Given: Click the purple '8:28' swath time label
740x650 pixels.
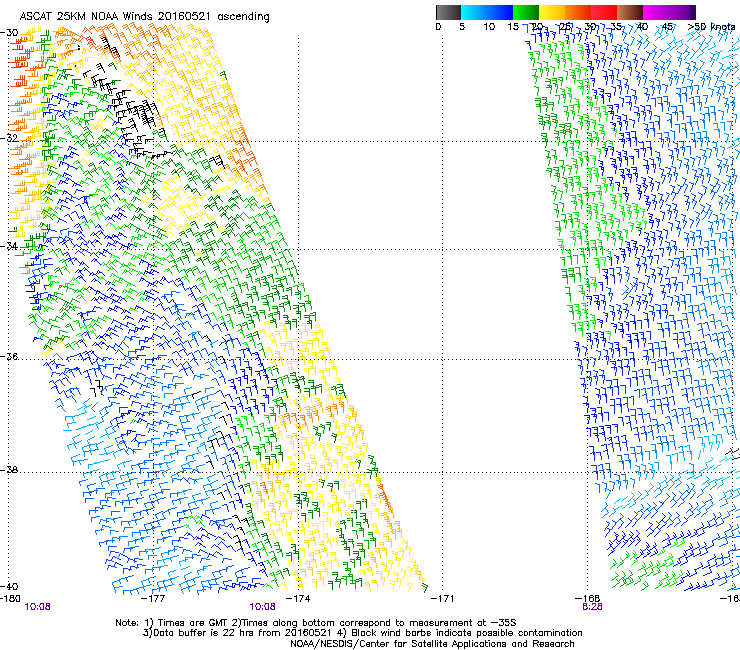Looking at the screenshot, I should 592,607.
